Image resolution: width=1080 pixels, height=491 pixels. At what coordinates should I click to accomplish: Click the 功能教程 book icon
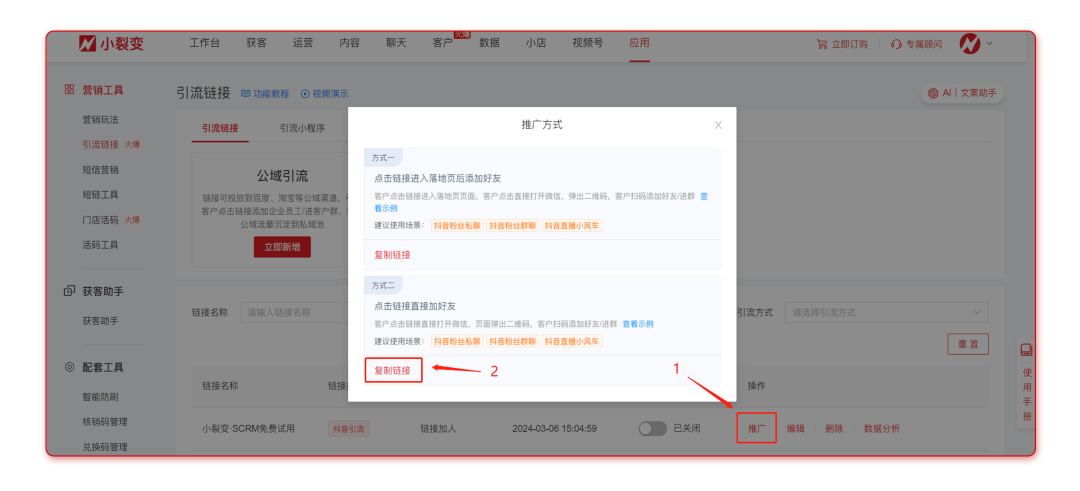[246, 94]
